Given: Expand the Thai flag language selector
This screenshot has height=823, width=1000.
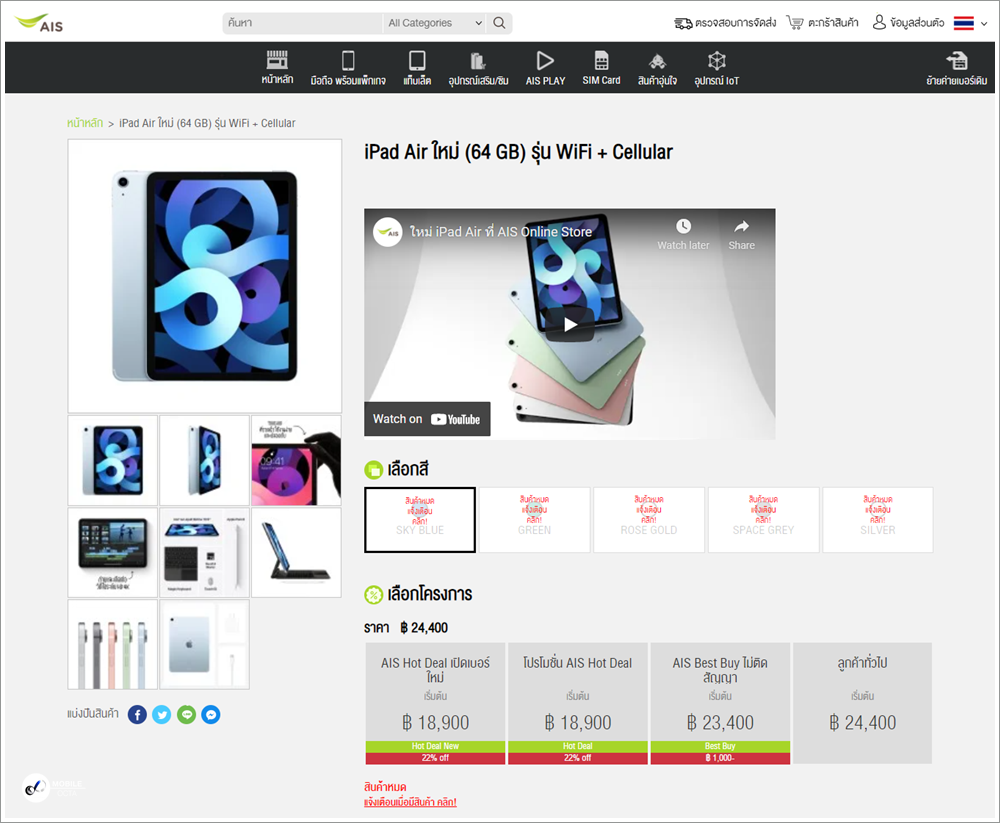Looking at the screenshot, I should 970,23.
